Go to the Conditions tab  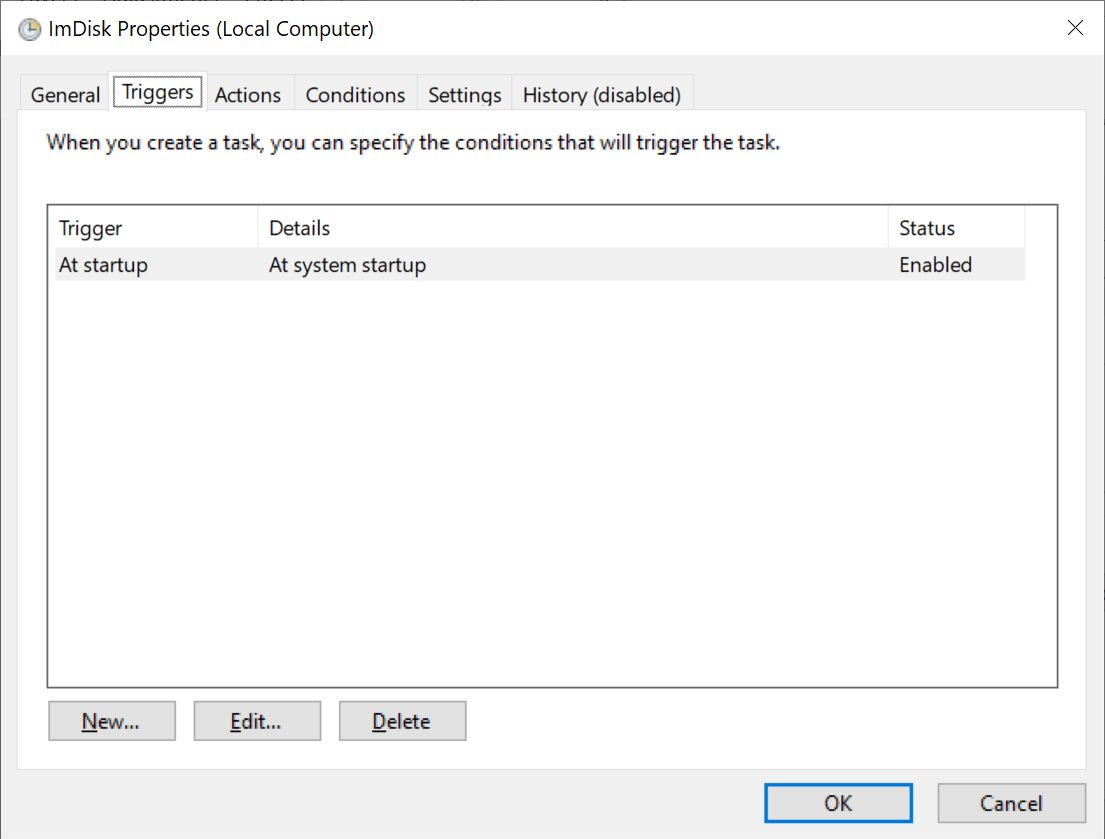coord(355,94)
